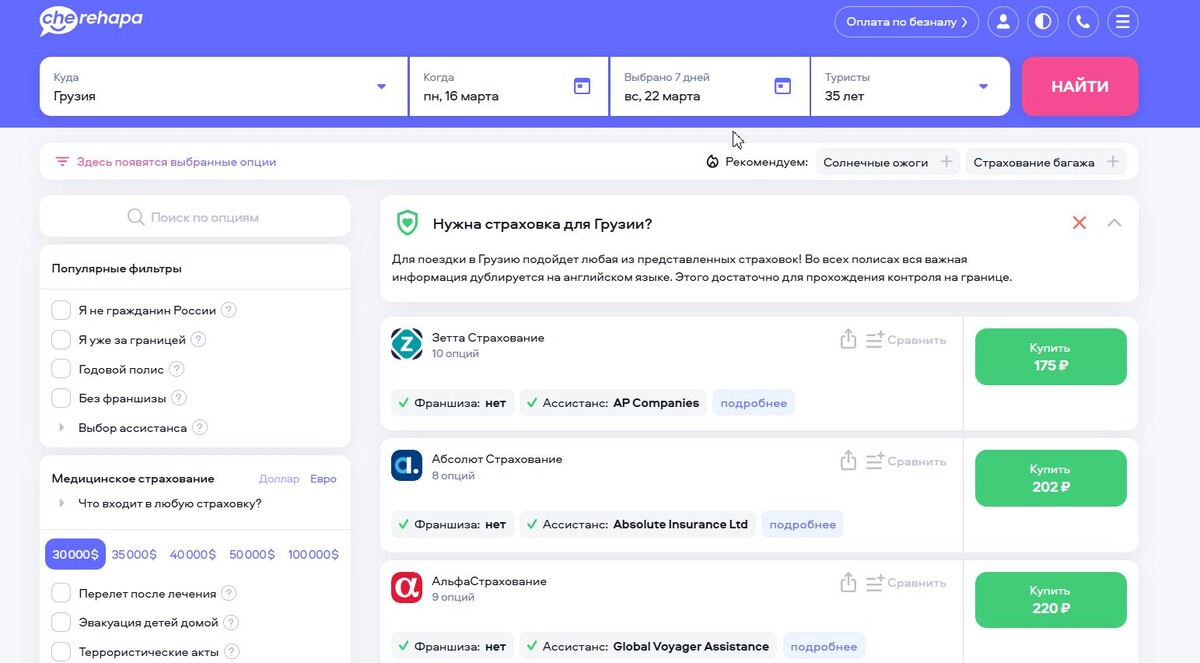Open подробнее for Absolute Insurance Ltd
This screenshot has height=663, width=1200.
click(802, 525)
